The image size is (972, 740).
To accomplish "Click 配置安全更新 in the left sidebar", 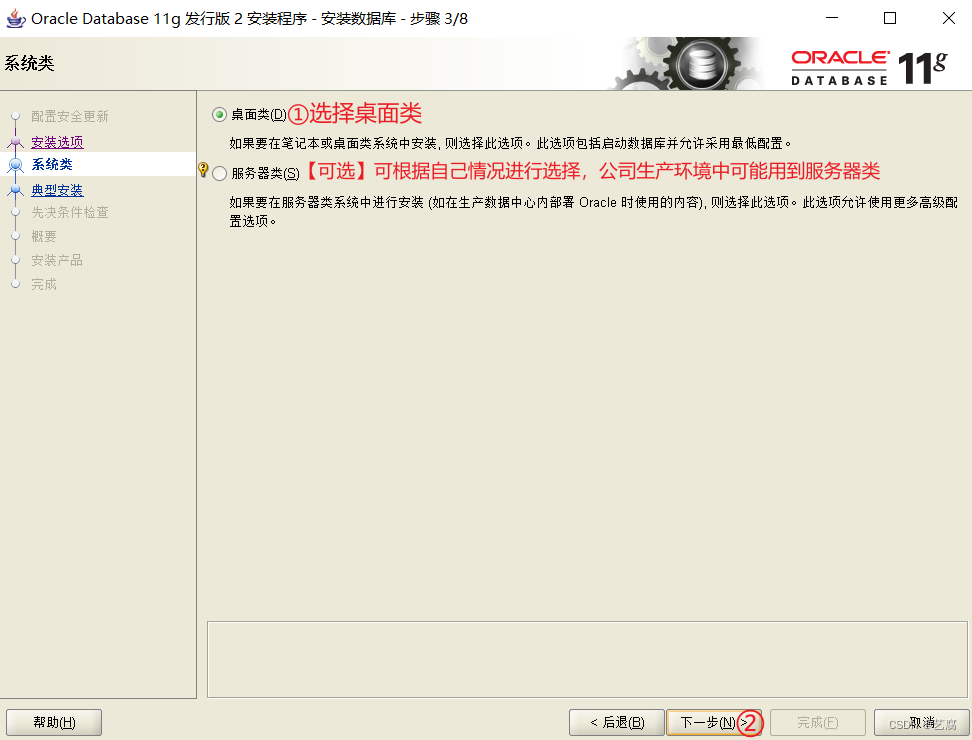I will tap(72, 117).
